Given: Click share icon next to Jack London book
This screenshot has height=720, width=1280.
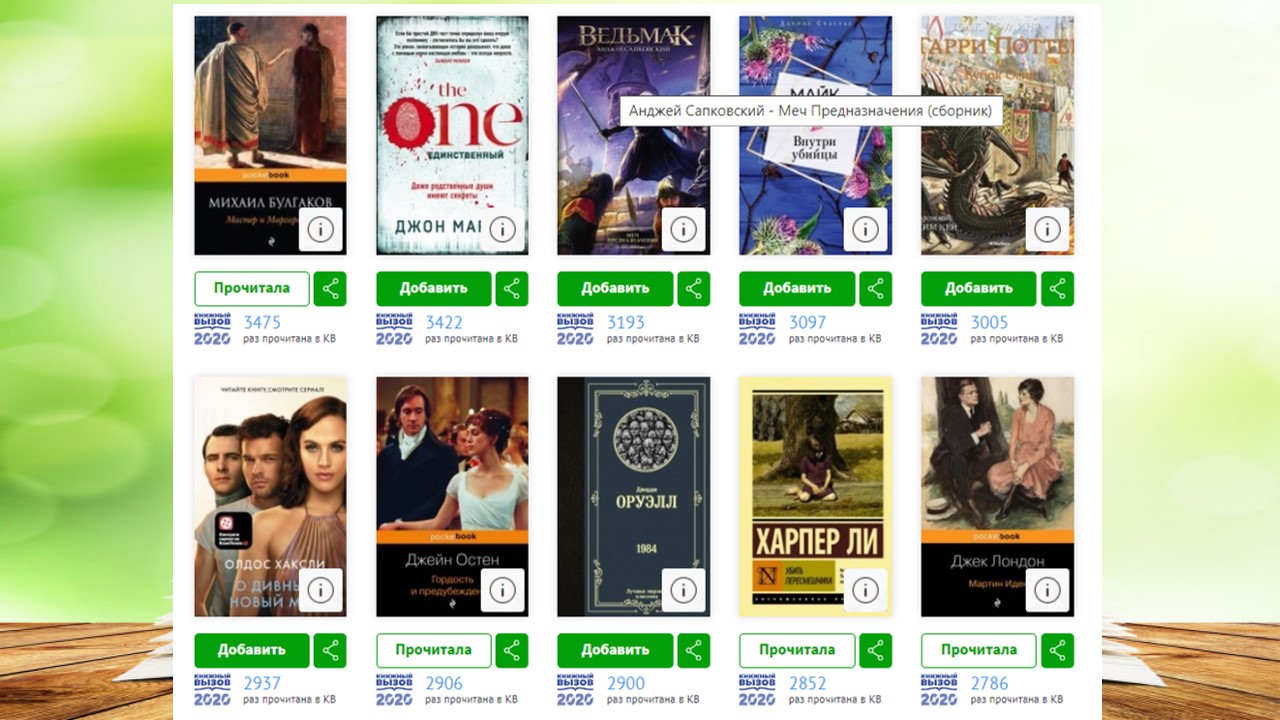Looking at the screenshot, I should [1057, 650].
